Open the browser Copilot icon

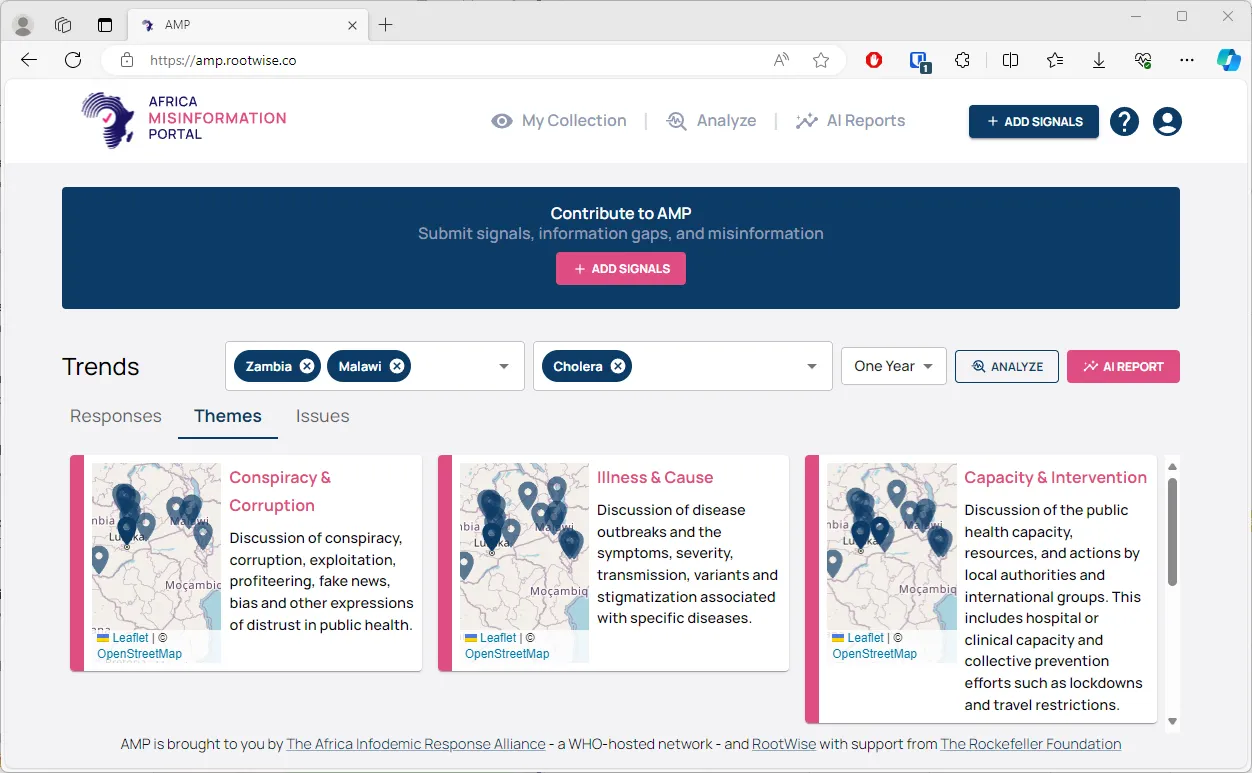[1229, 60]
